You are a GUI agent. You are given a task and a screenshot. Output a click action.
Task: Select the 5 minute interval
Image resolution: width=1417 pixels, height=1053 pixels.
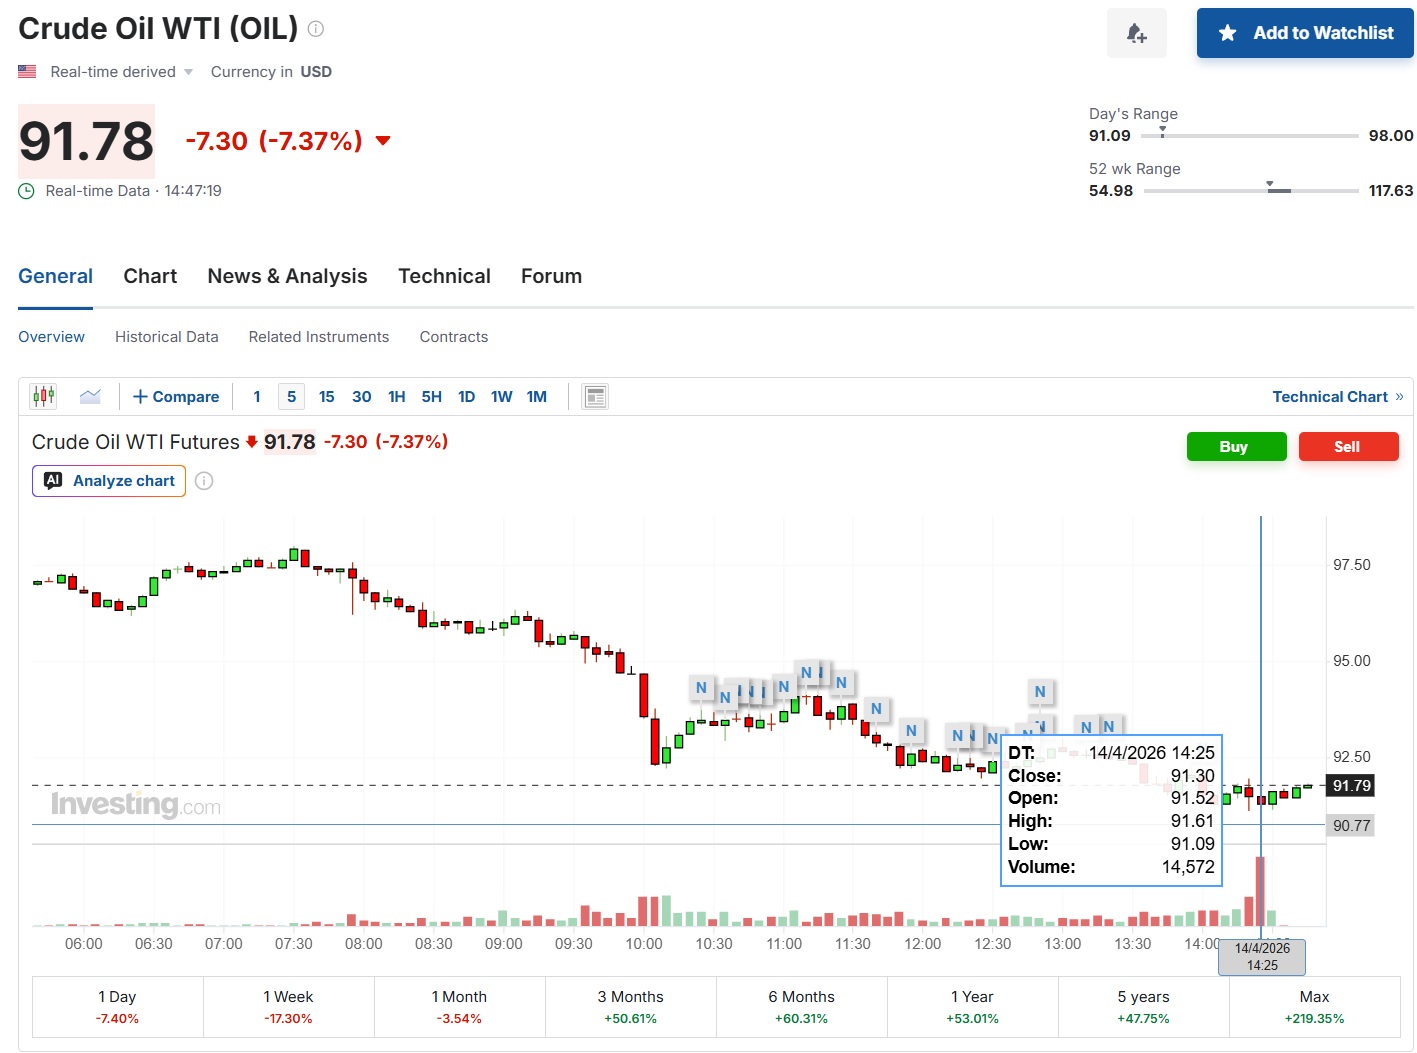[292, 397]
